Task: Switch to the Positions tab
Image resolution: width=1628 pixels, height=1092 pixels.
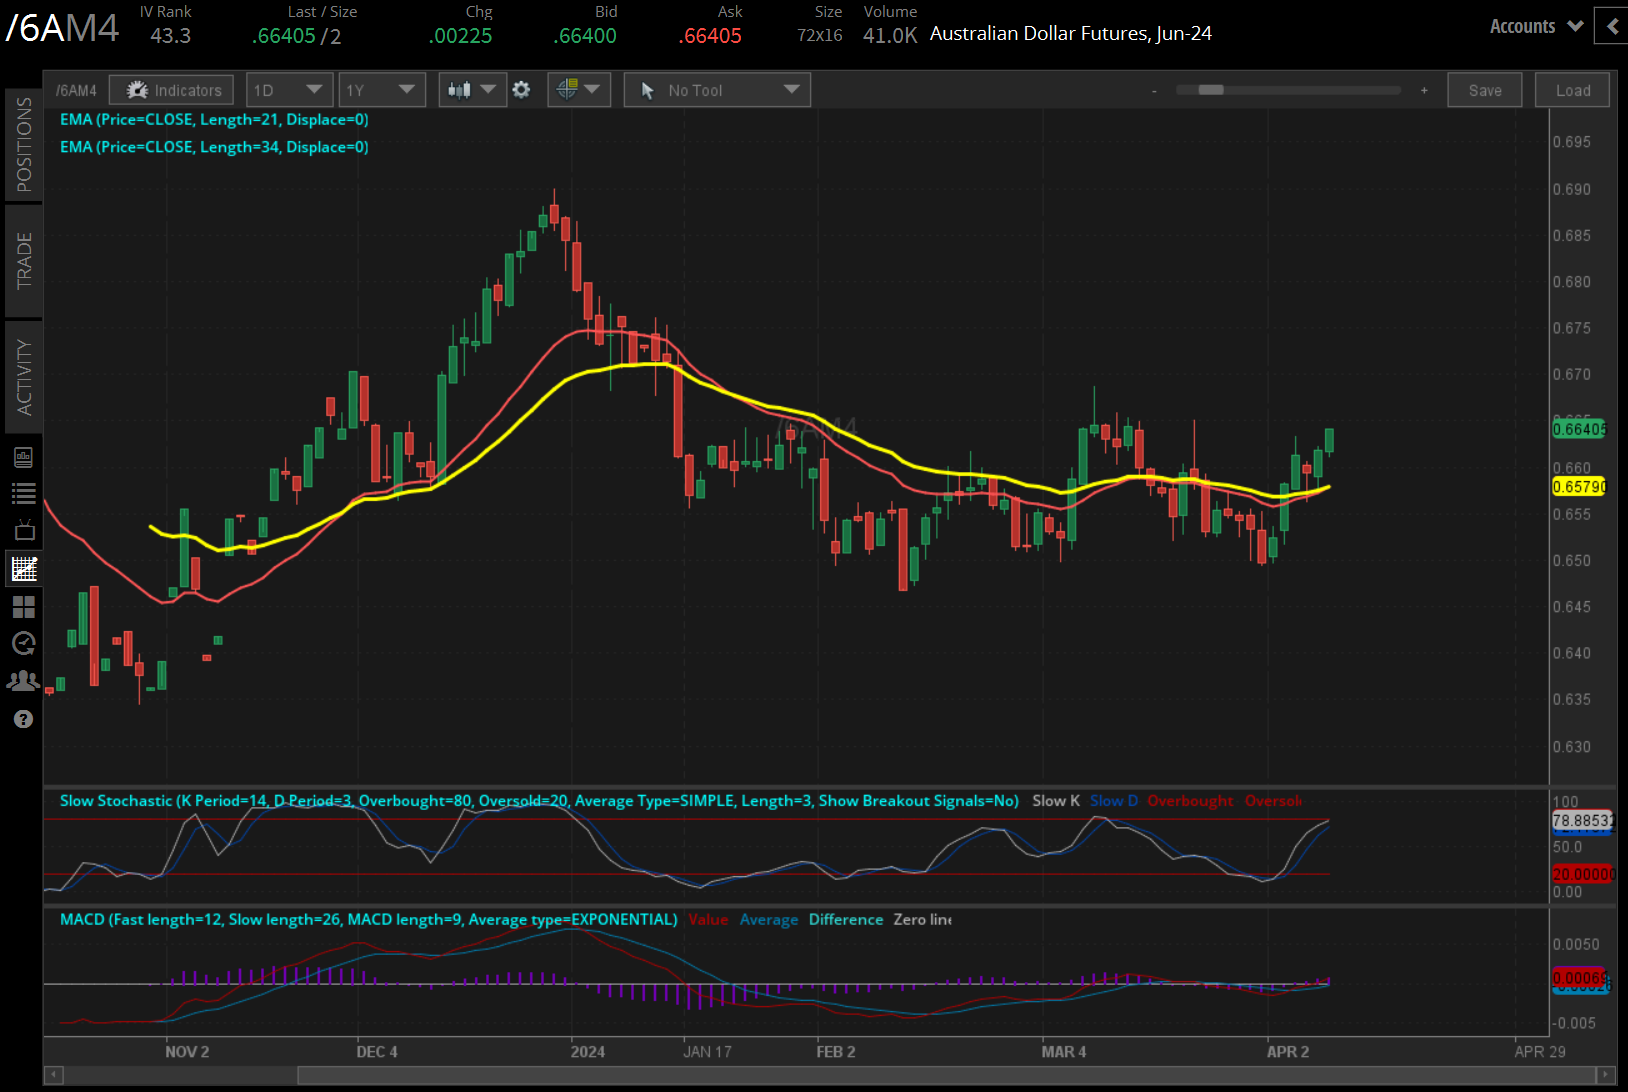Action: click(x=24, y=144)
